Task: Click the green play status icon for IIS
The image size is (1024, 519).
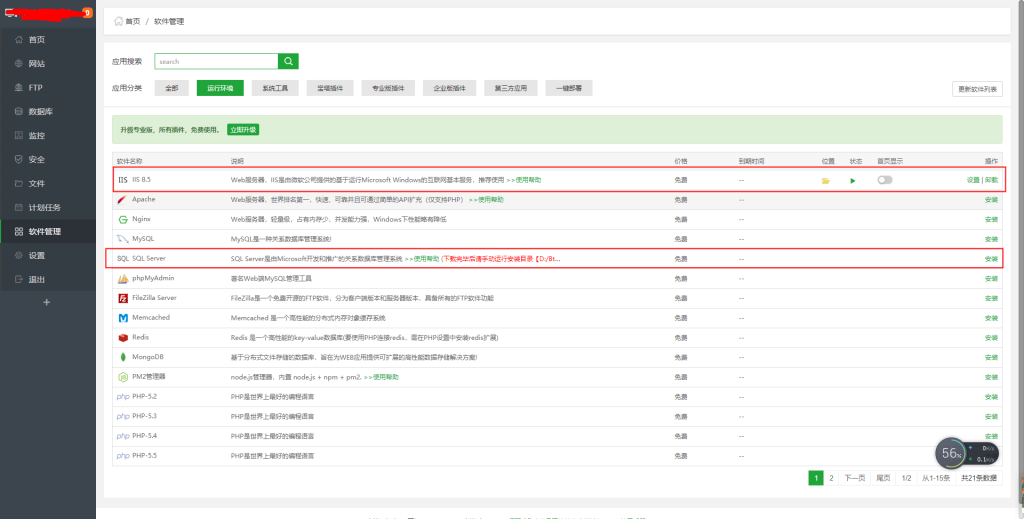Action: pos(853,180)
